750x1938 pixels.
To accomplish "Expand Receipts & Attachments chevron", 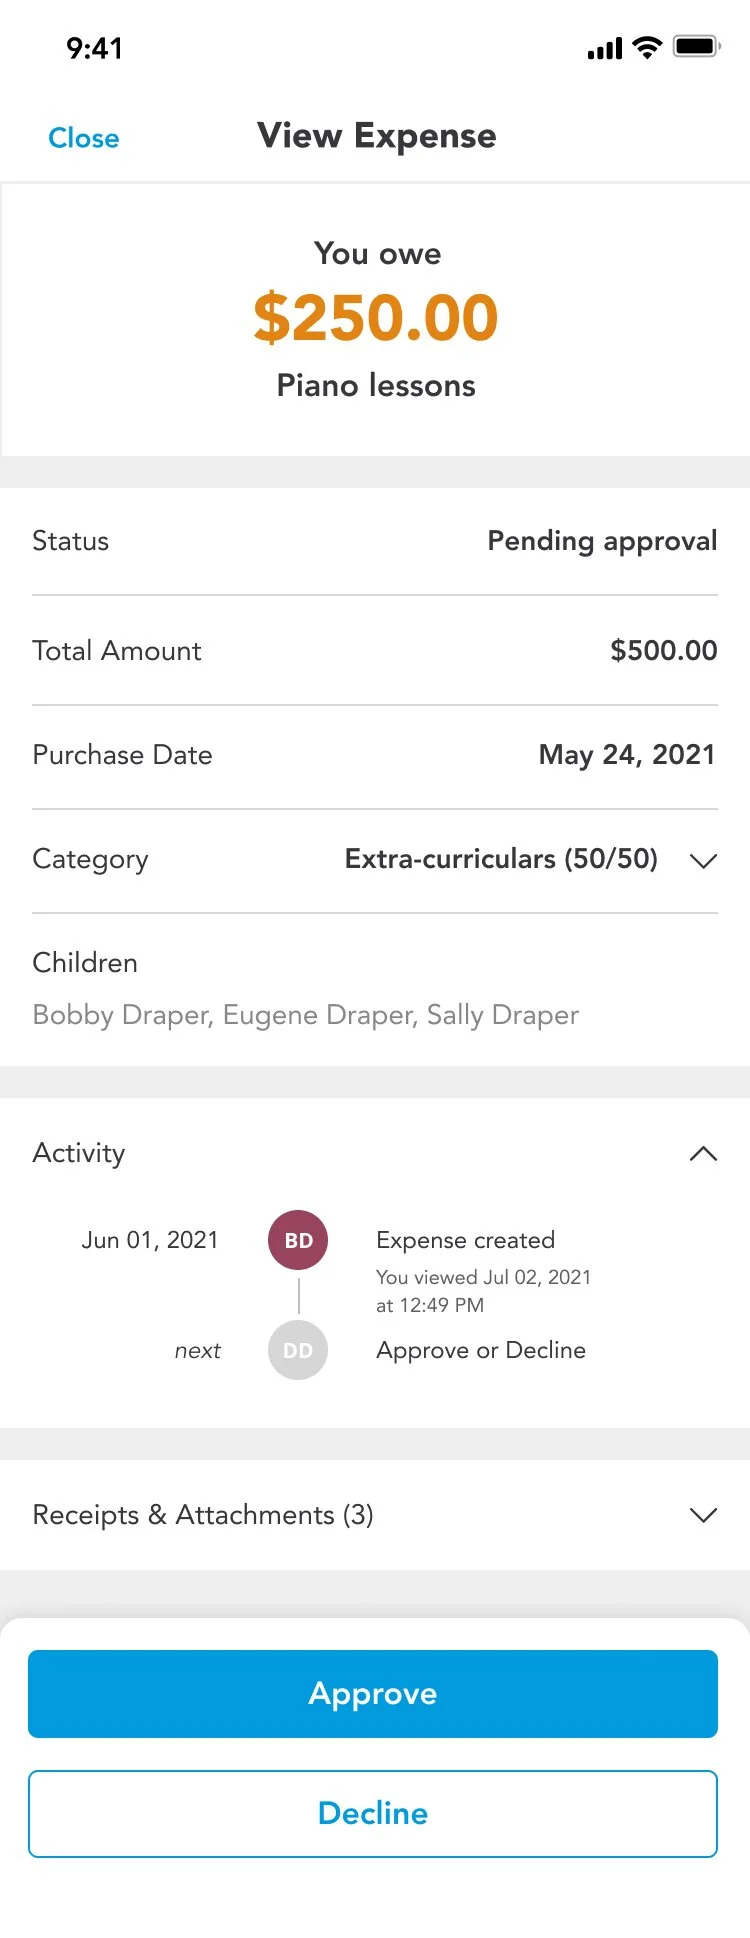I will click(704, 1515).
